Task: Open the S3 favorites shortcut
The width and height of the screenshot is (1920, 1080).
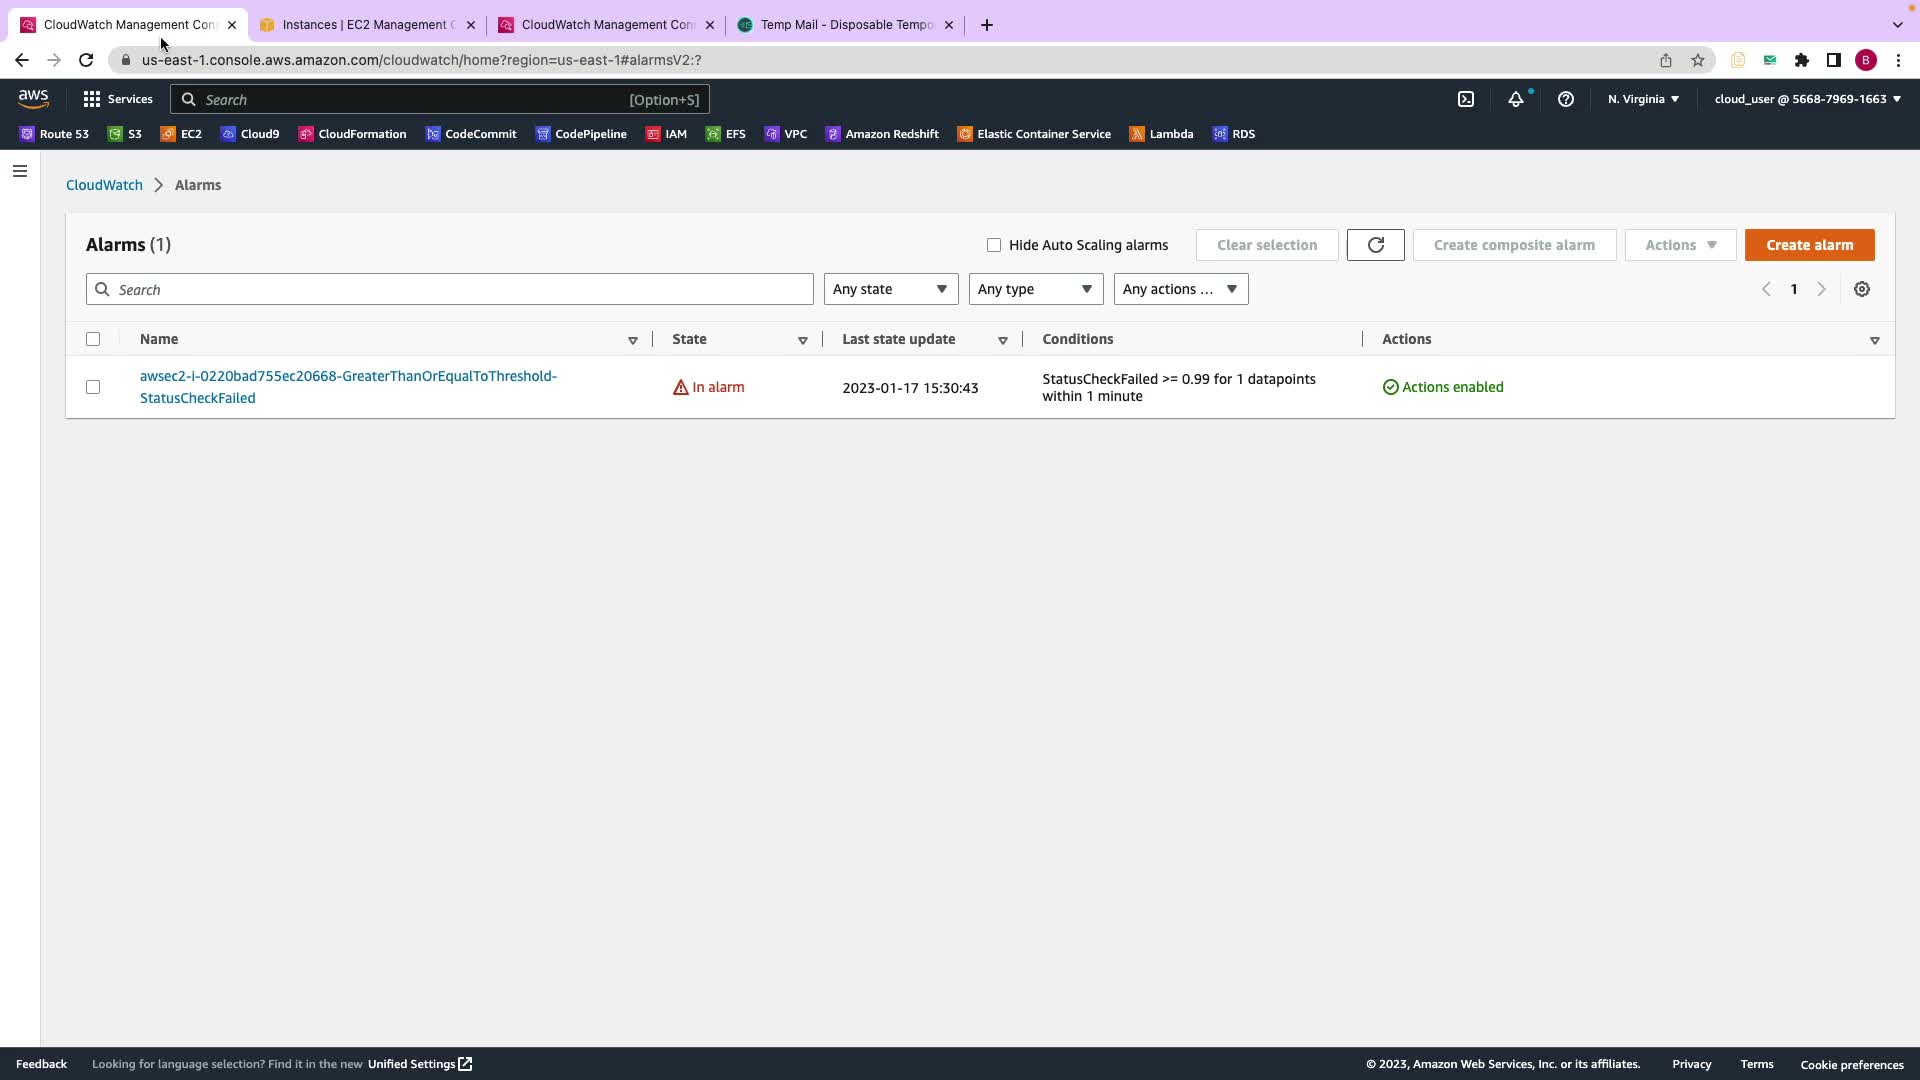Action: 125,134
